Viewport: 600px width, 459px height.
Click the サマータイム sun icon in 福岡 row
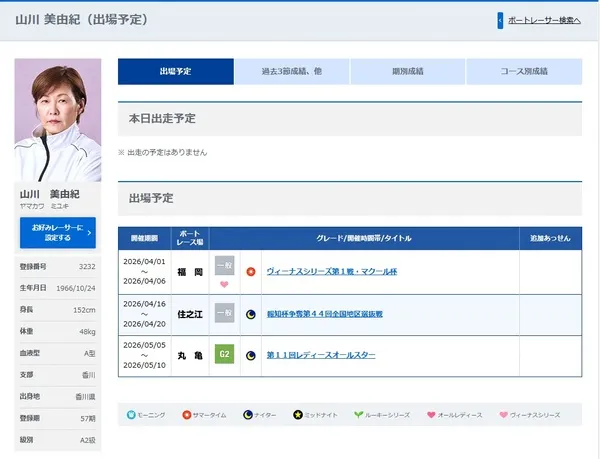pos(251,272)
